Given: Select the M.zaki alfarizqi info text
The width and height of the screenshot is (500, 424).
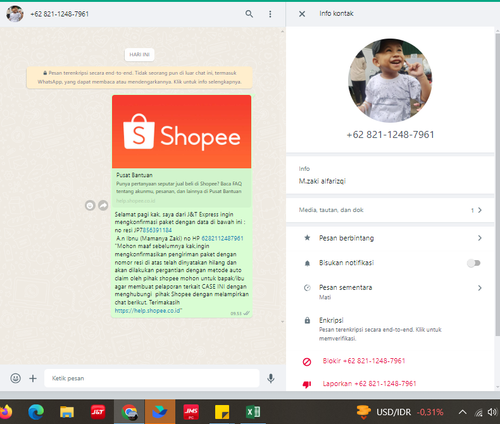Looking at the screenshot, I should click(322, 181).
